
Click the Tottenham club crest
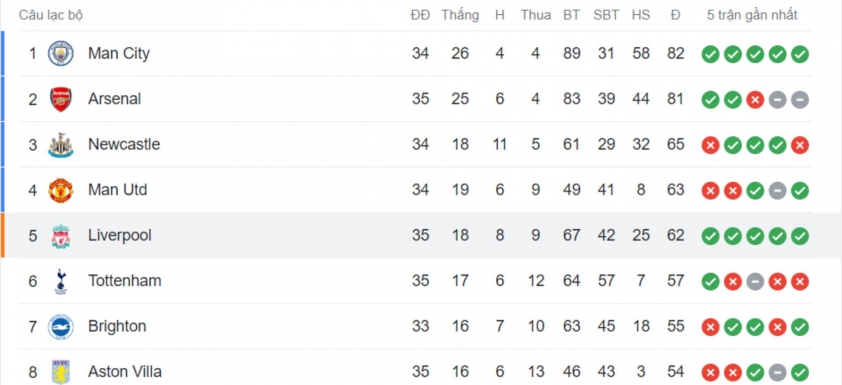click(x=61, y=282)
